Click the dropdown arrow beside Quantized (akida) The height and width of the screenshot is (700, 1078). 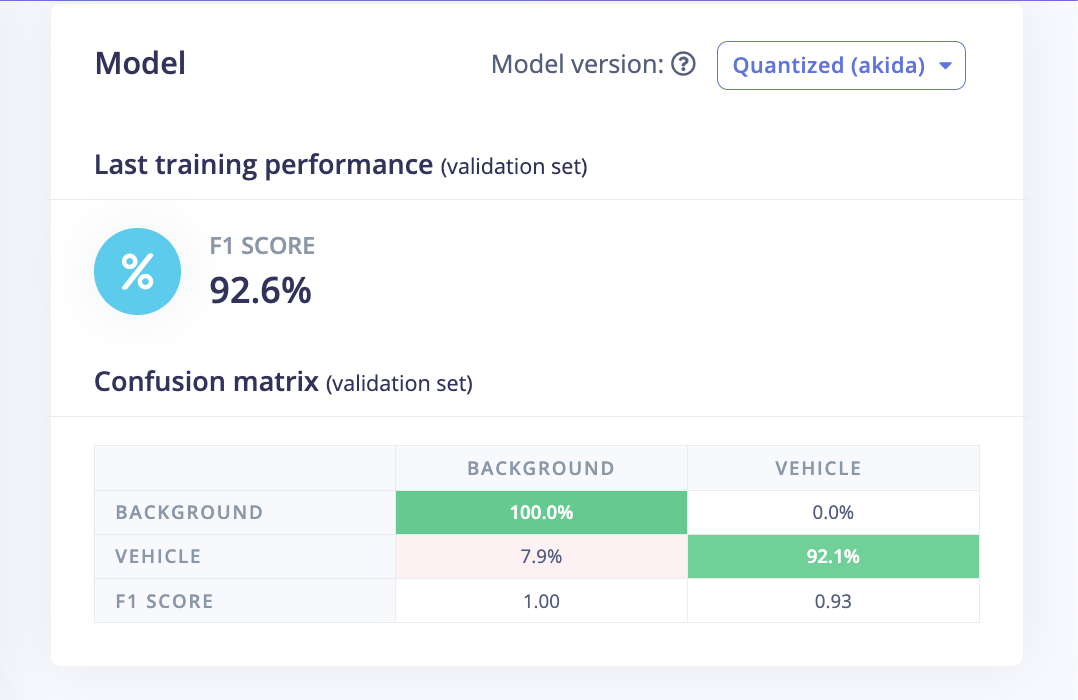point(945,66)
